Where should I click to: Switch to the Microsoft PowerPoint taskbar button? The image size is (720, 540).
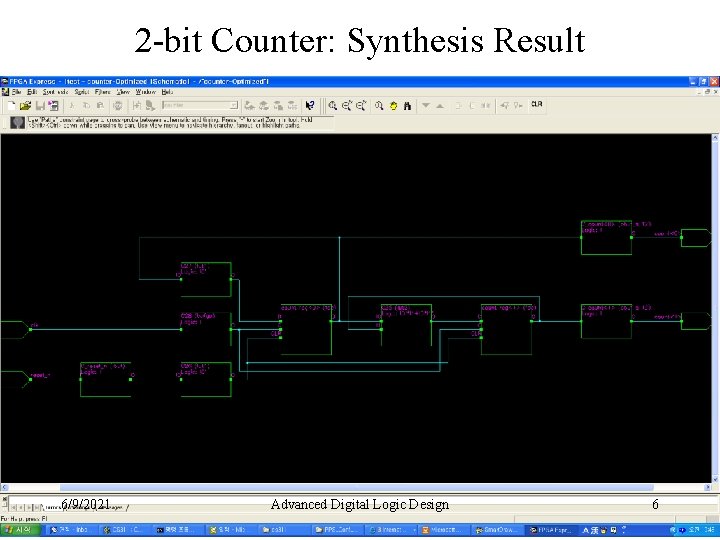point(444,530)
